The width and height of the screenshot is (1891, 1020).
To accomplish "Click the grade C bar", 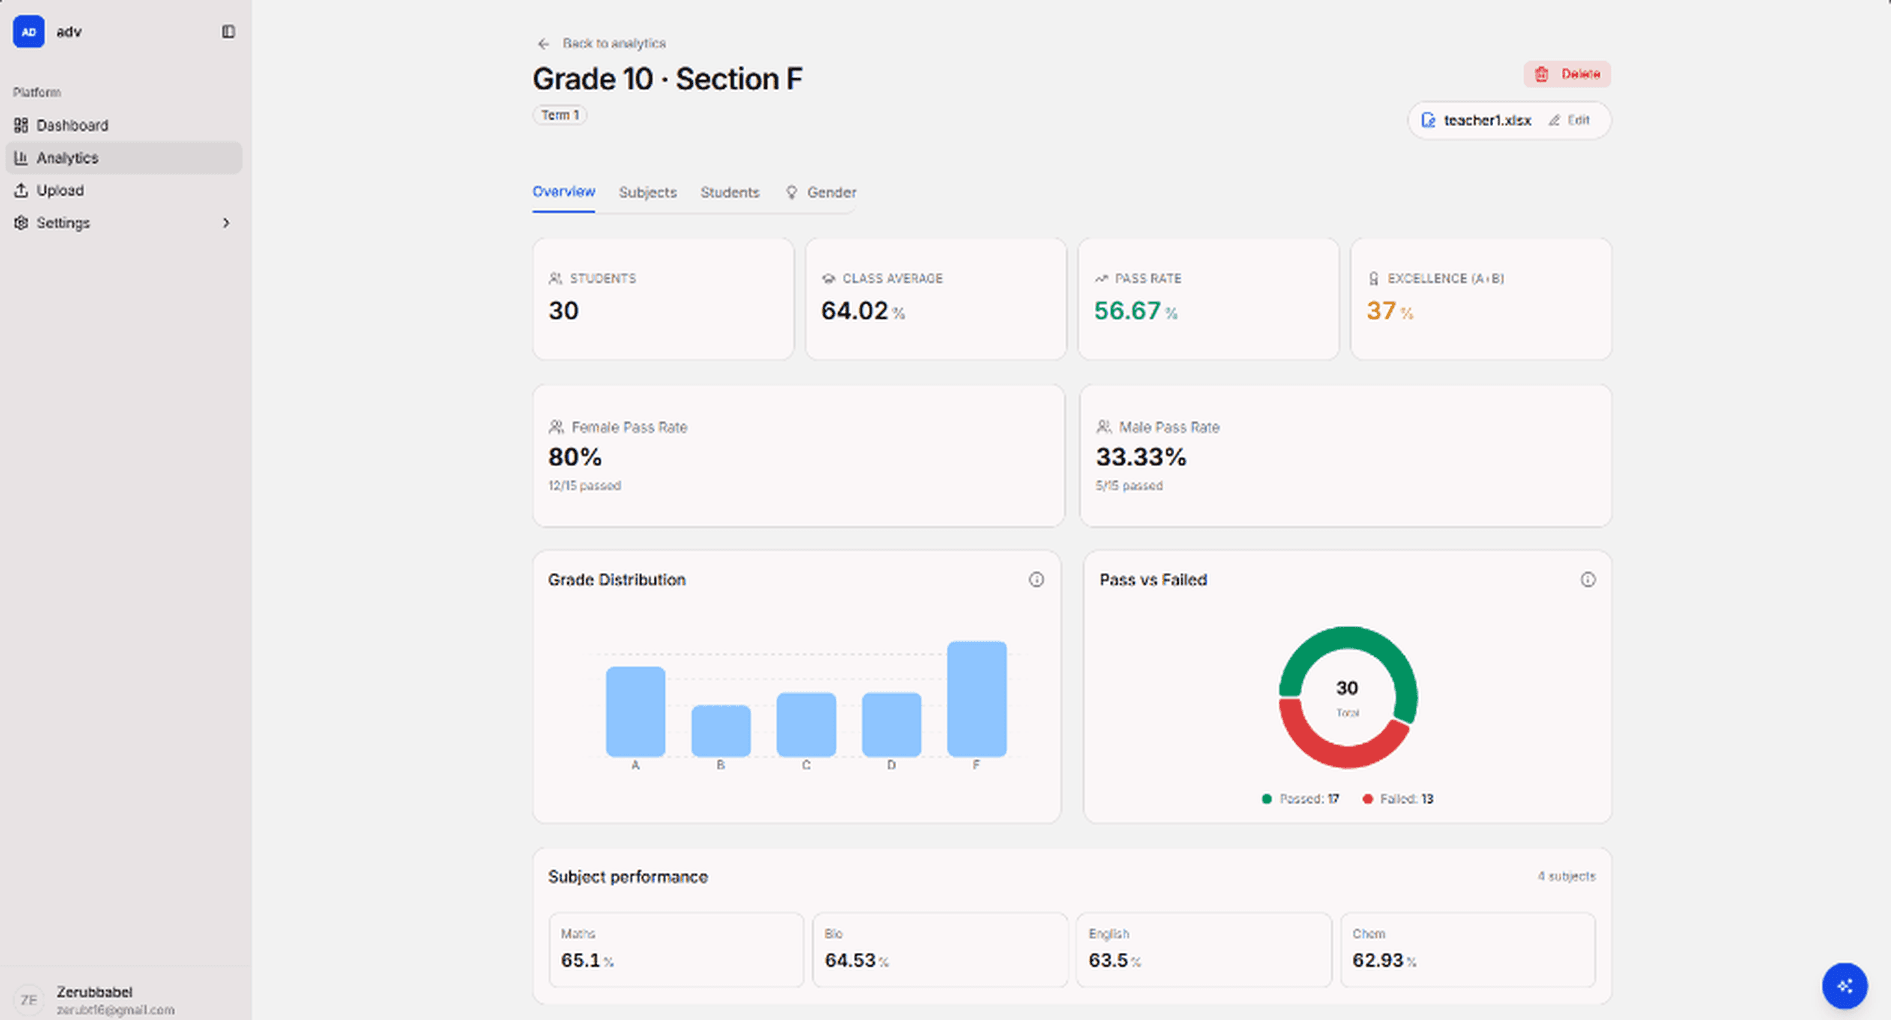I will click(x=806, y=725).
